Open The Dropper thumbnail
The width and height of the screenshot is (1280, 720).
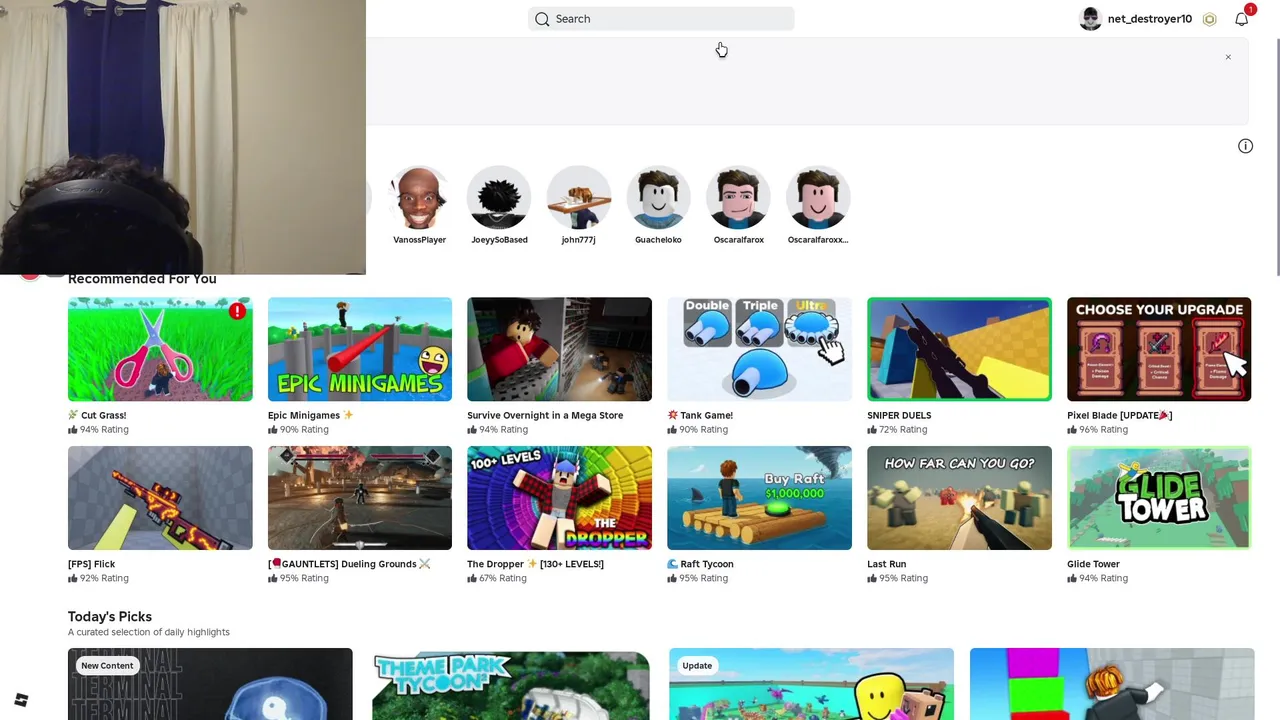point(559,498)
